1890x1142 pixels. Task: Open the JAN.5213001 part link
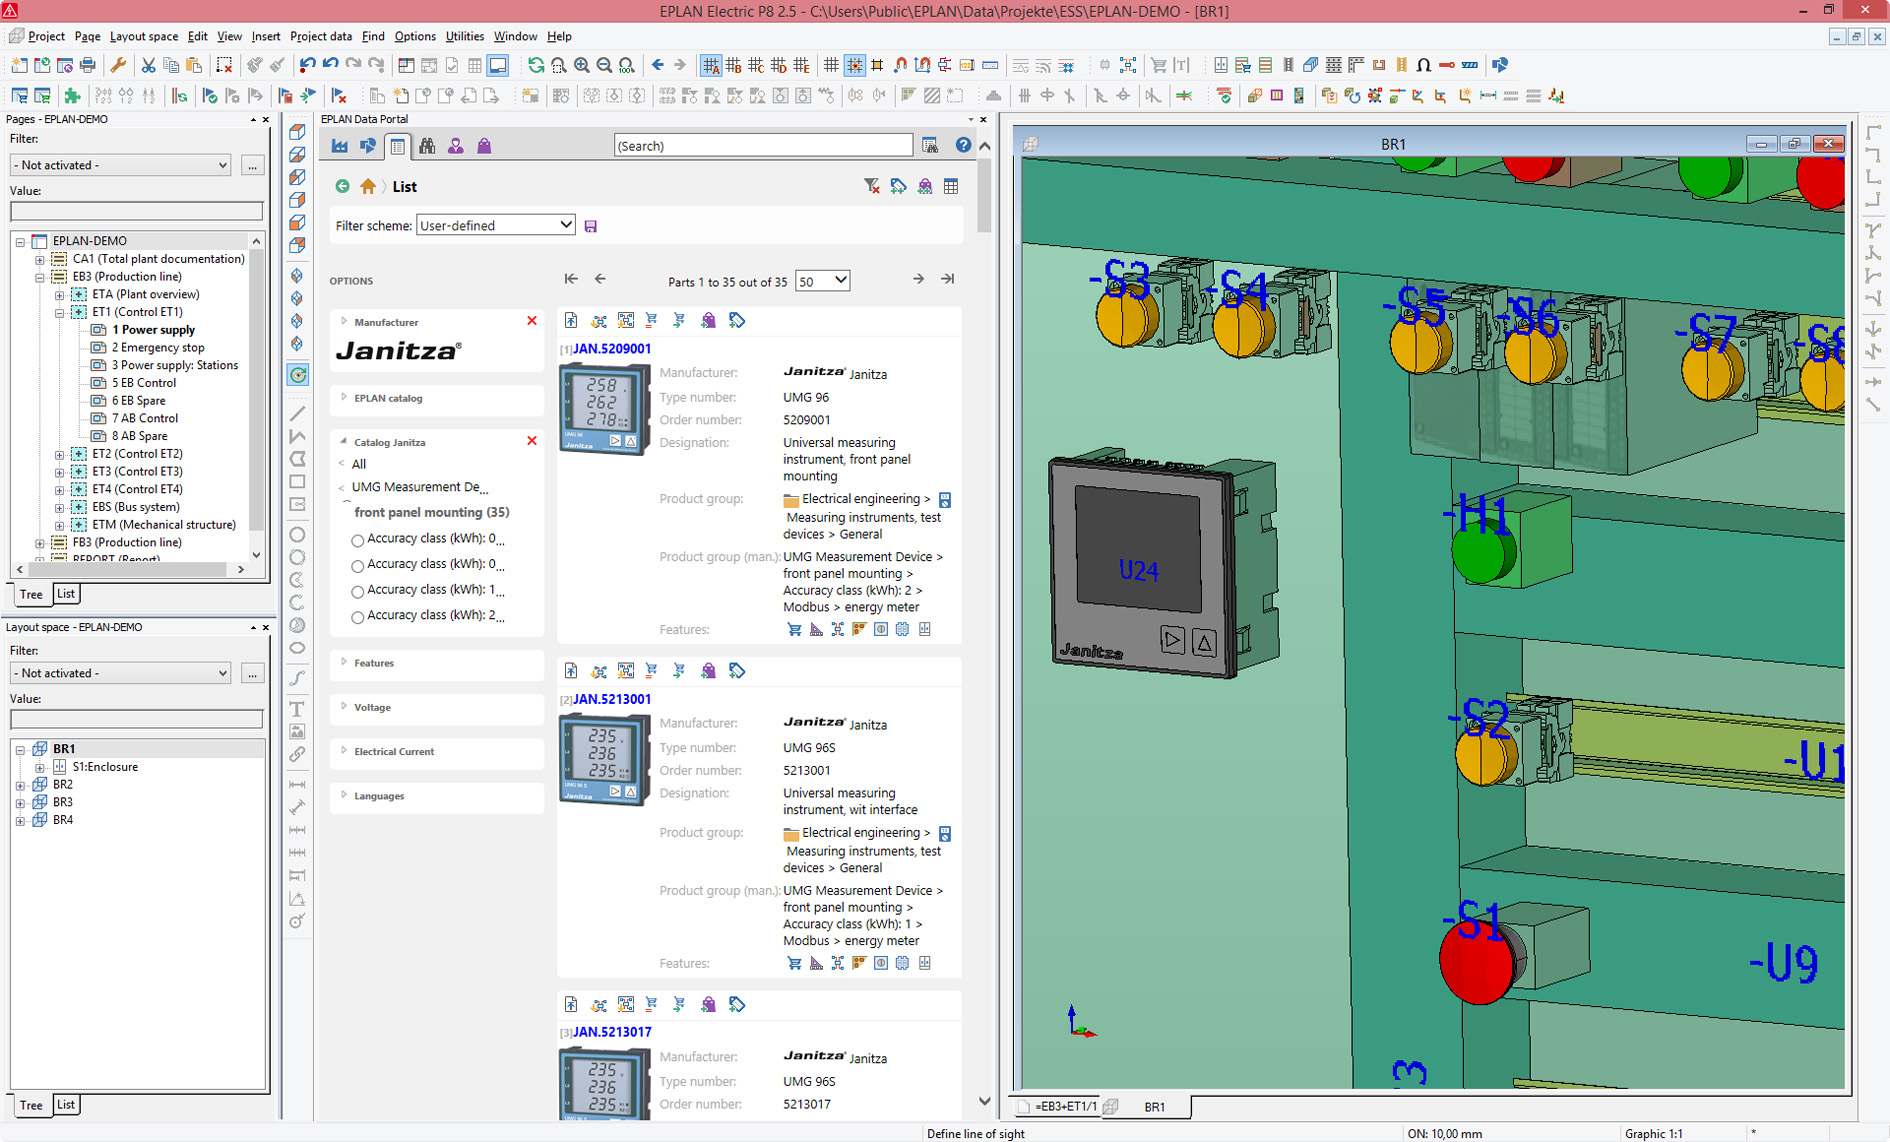pyautogui.click(x=611, y=699)
